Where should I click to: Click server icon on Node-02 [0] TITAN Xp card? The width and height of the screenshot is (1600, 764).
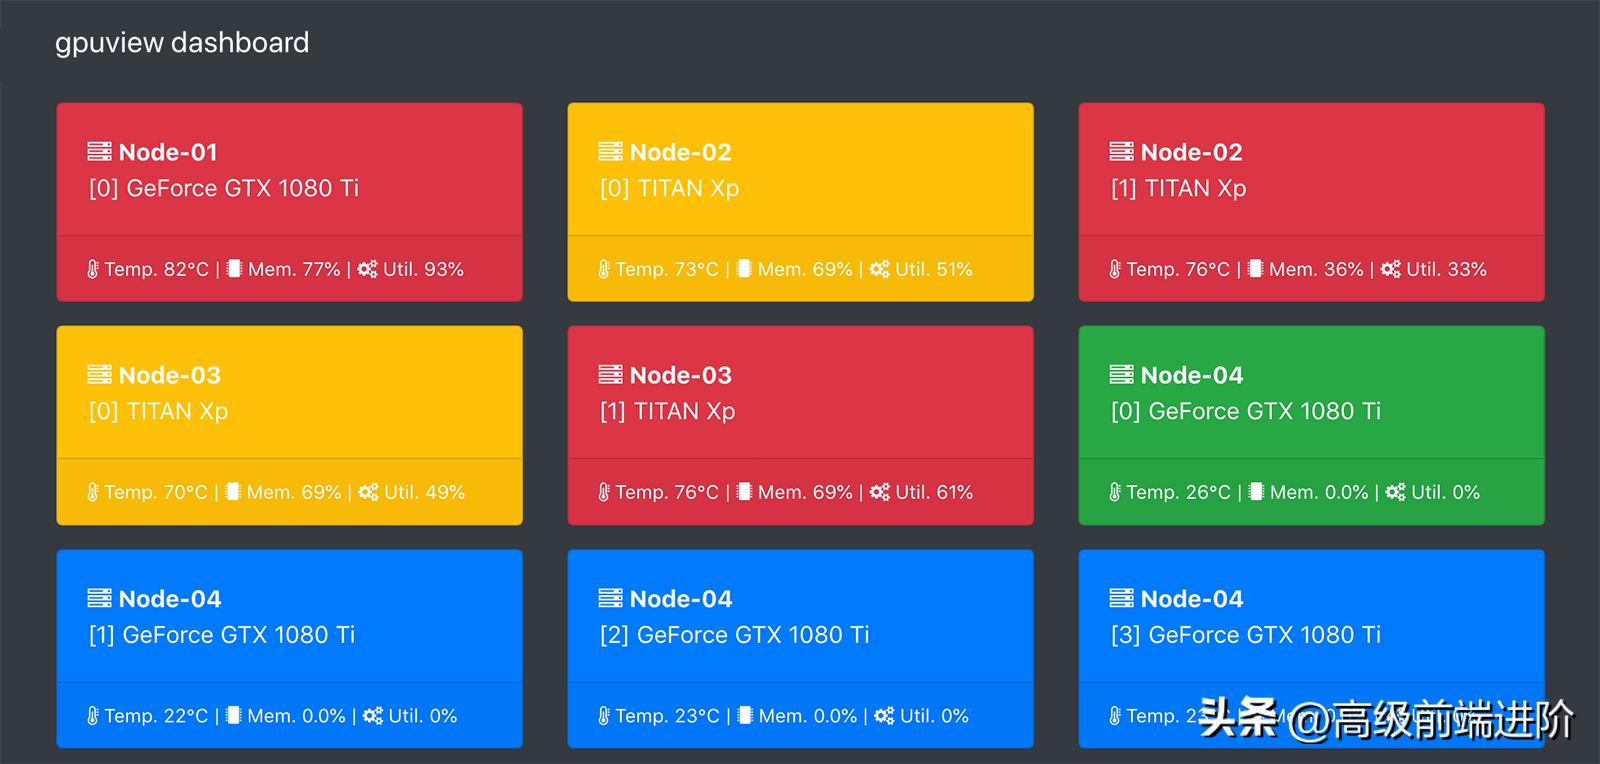(x=611, y=152)
